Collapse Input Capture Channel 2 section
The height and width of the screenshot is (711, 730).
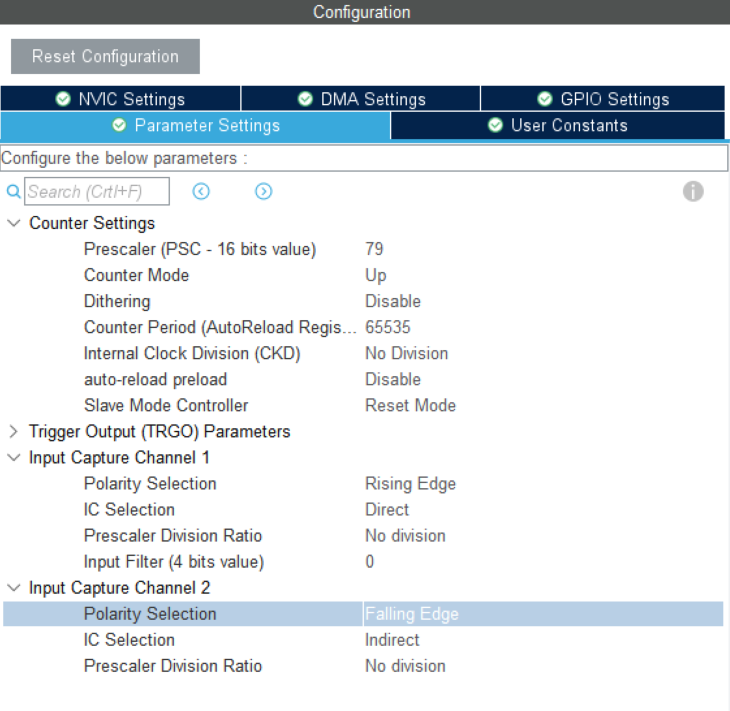coord(14,588)
